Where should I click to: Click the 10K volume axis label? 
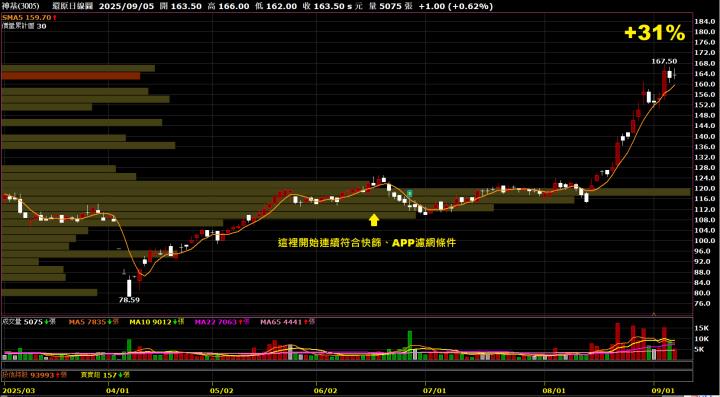702,339
